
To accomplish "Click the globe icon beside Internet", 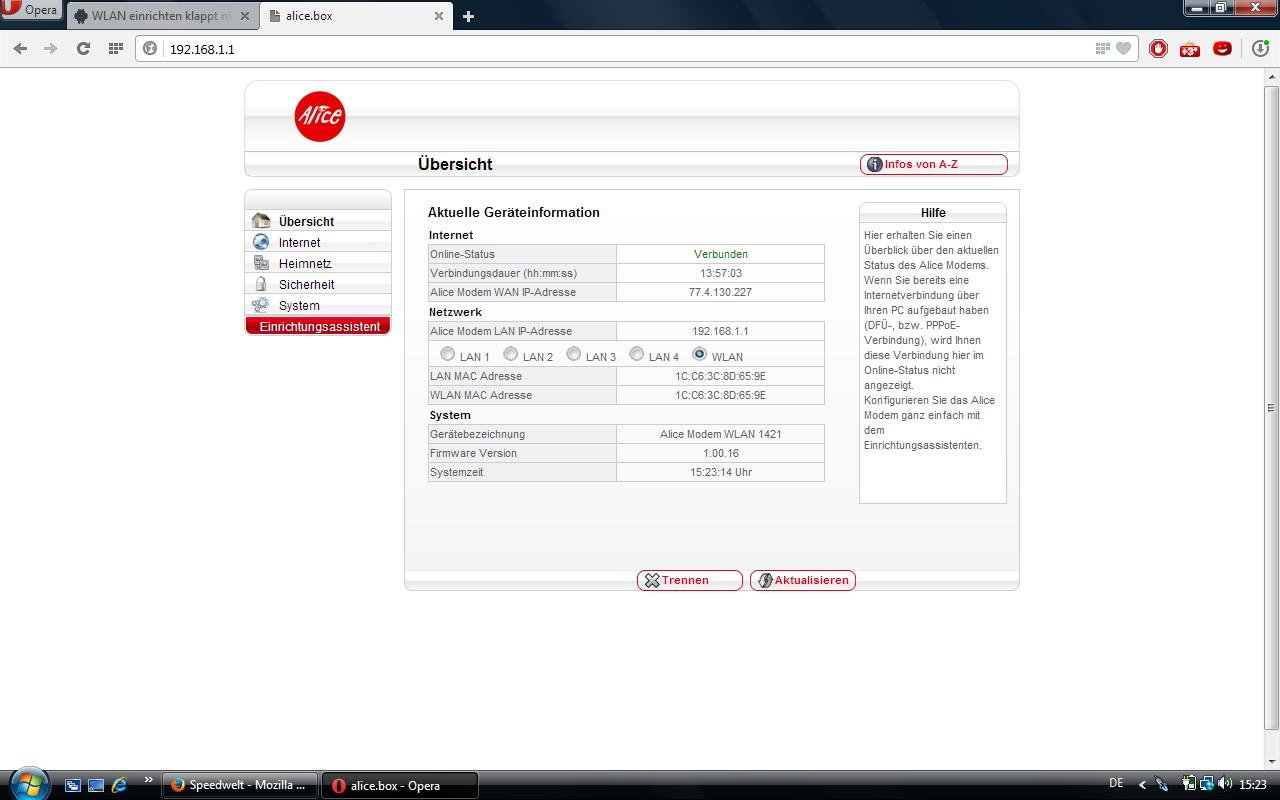I will point(261,242).
